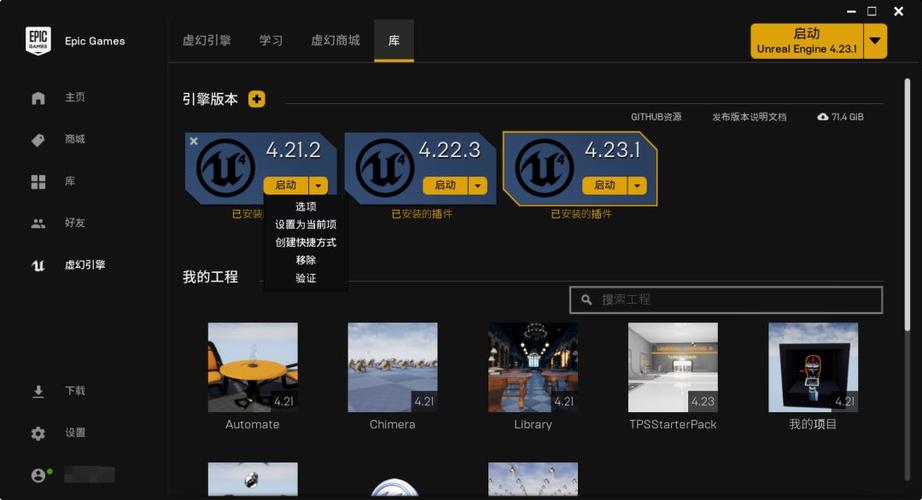922x500 pixels.
Task: Open the GITHUB资源 link
Action: point(656,117)
